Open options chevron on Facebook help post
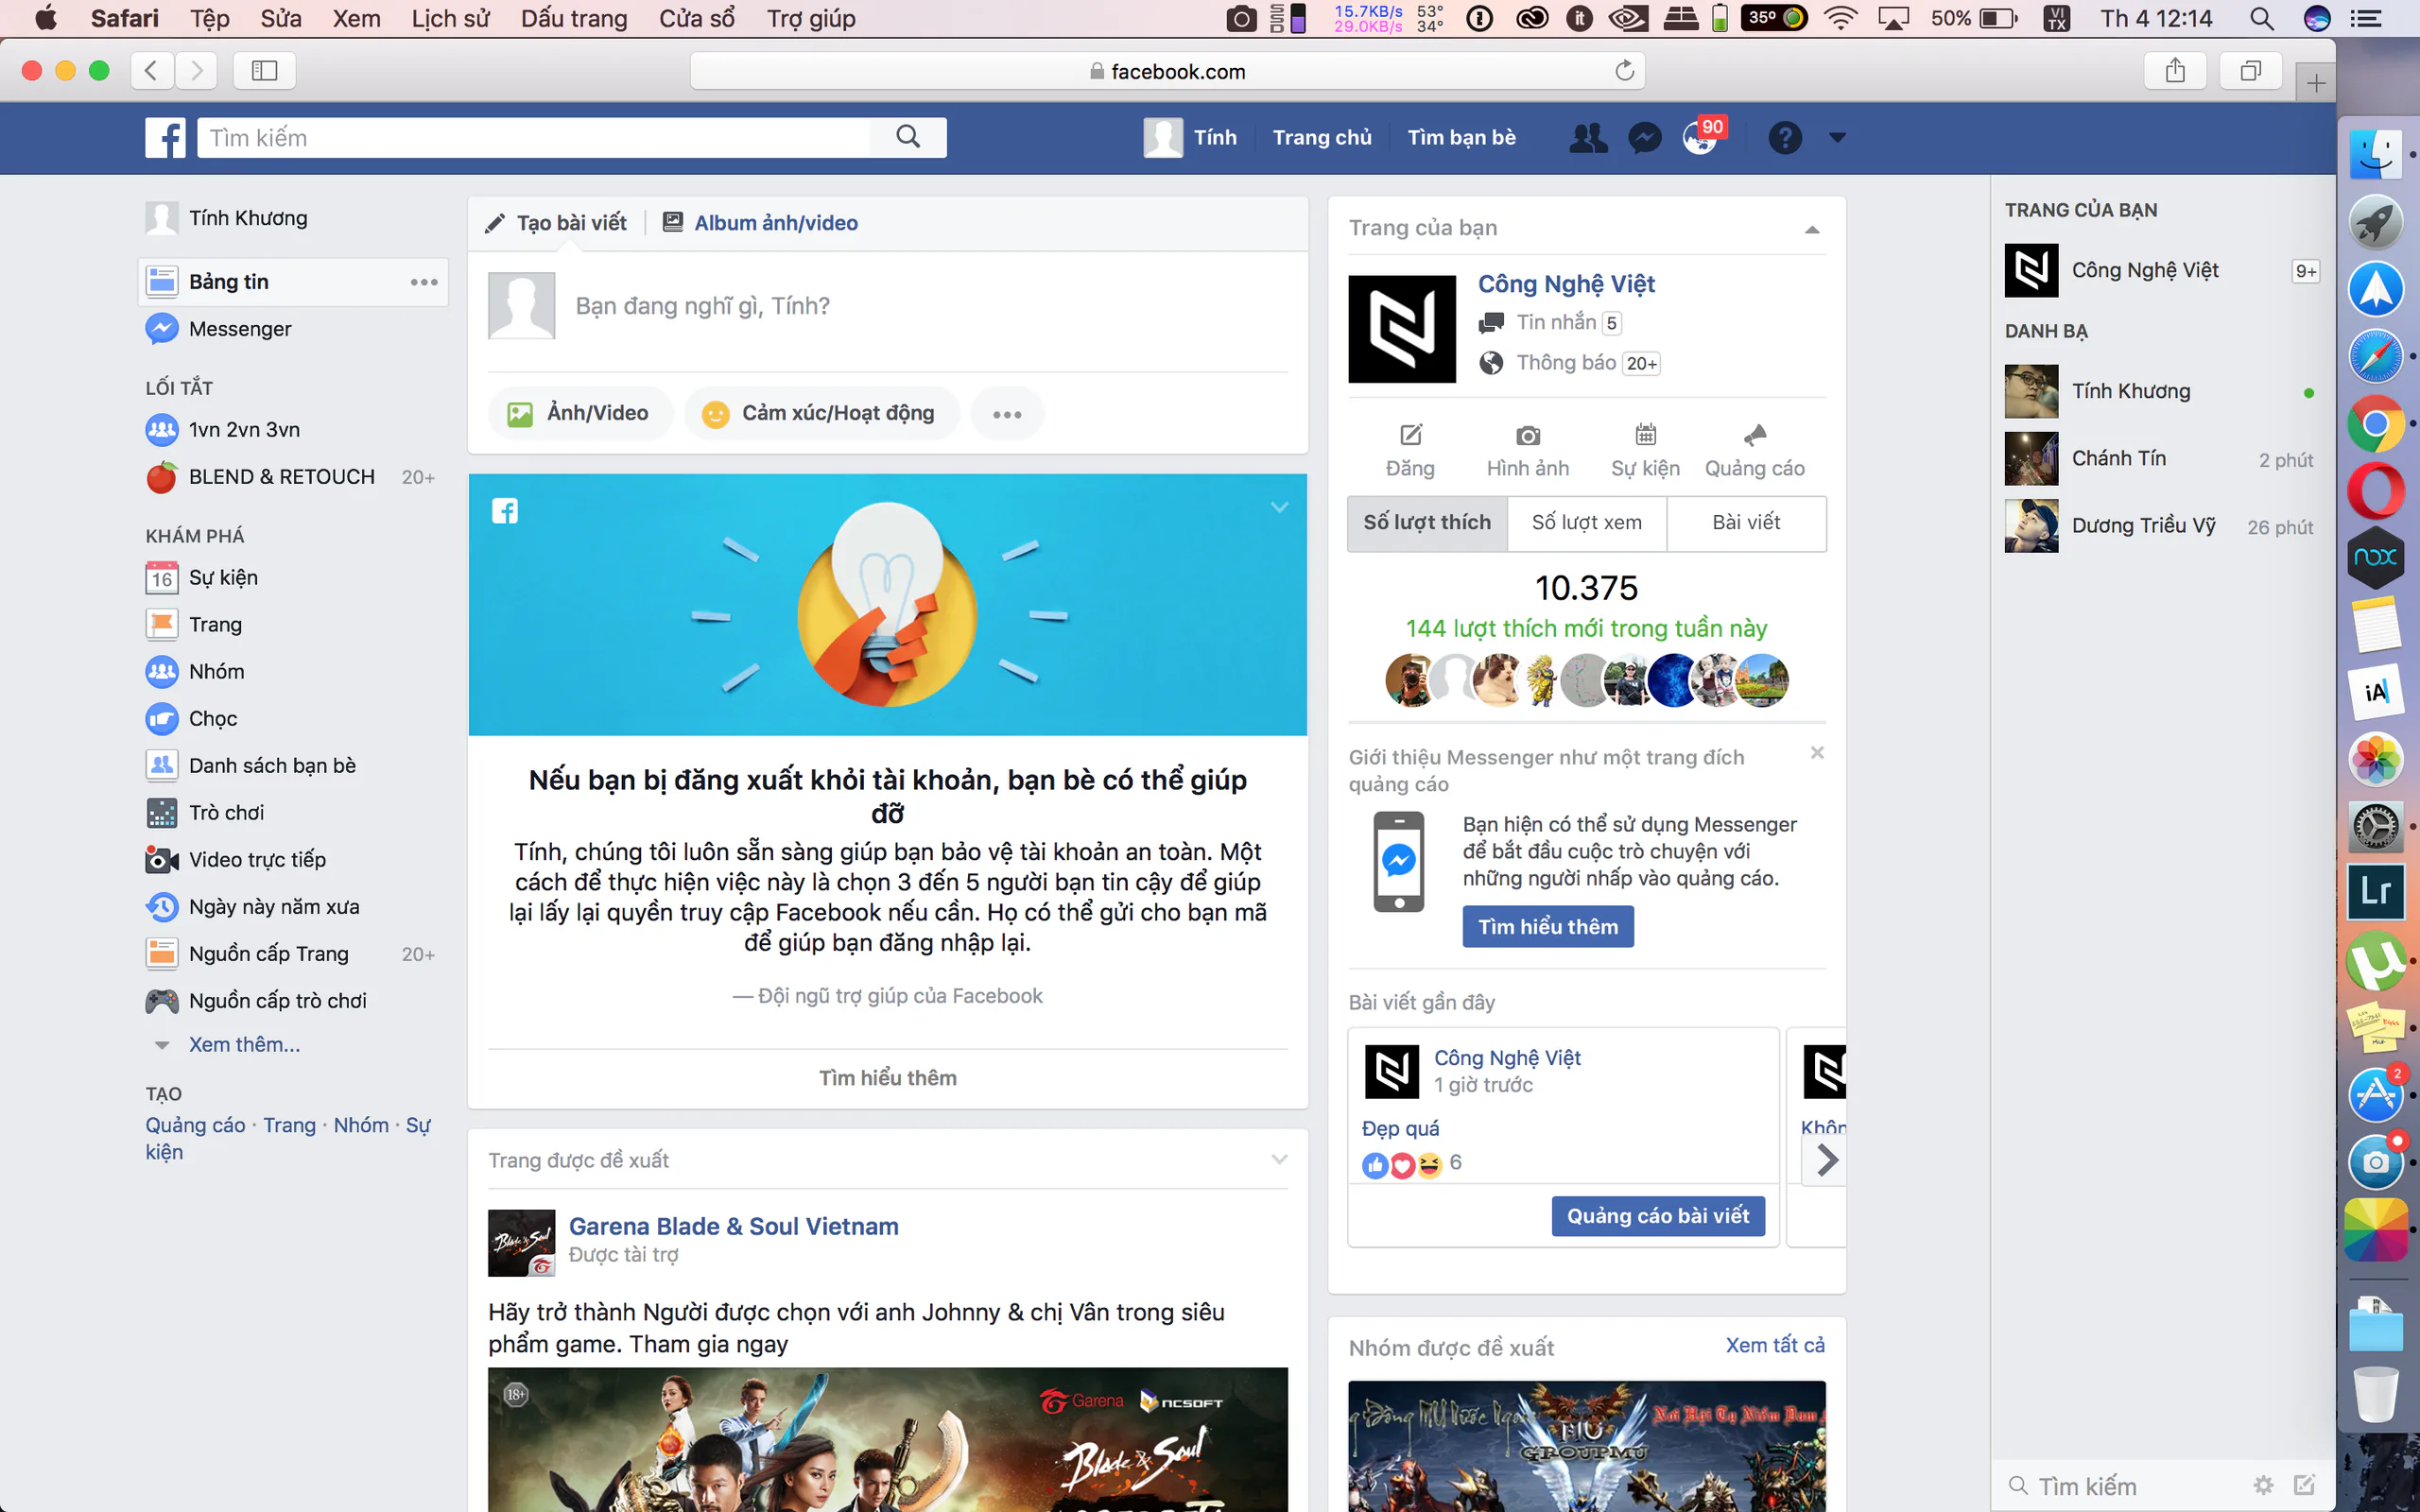The image size is (2420, 1512). pyautogui.click(x=1279, y=507)
